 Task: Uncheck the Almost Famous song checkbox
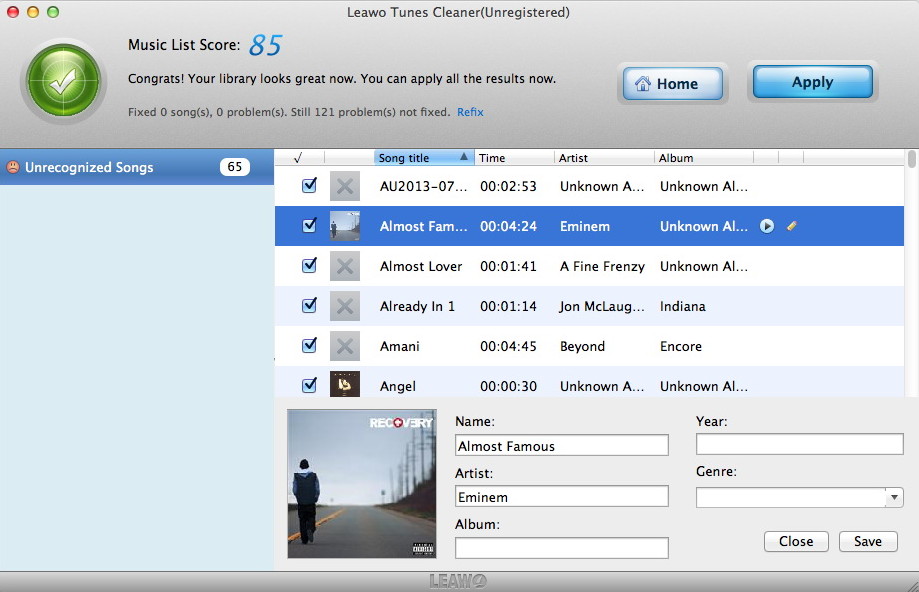[x=309, y=225]
